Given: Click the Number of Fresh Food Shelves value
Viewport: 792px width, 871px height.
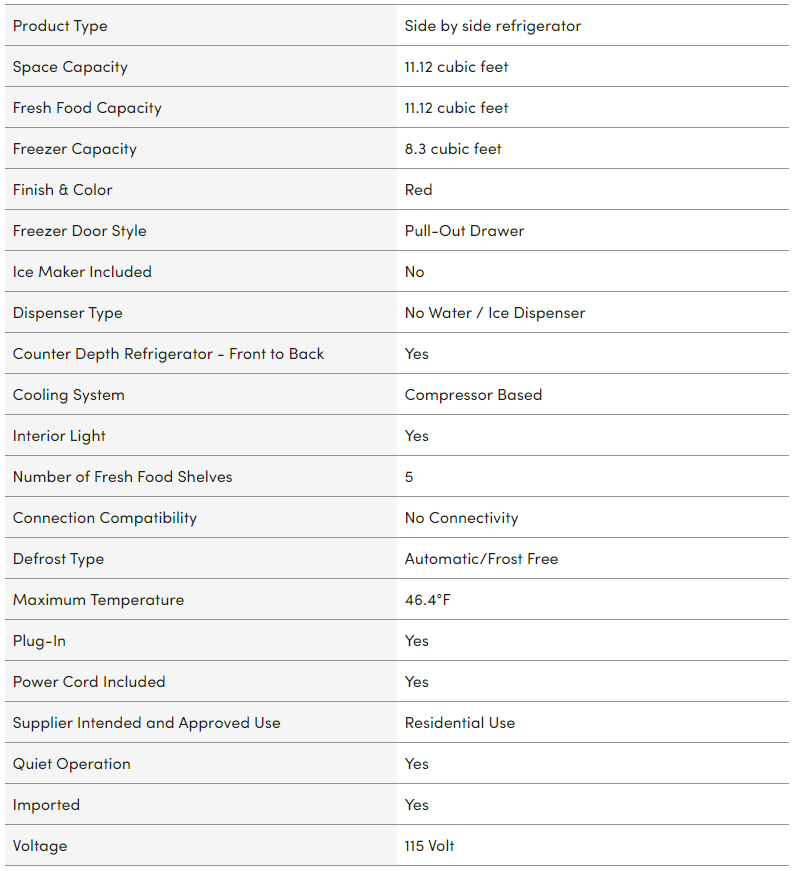Looking at the screenshot, I should (409, 477).
